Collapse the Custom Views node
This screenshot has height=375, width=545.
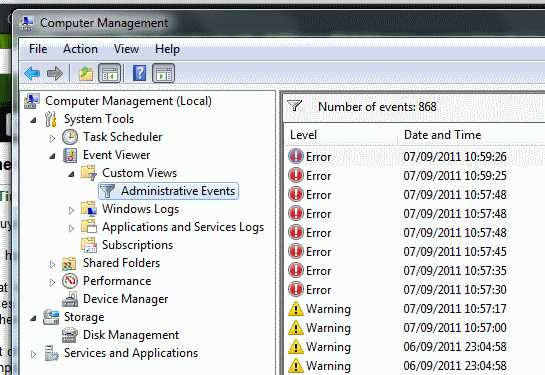[x=71, y=174]
